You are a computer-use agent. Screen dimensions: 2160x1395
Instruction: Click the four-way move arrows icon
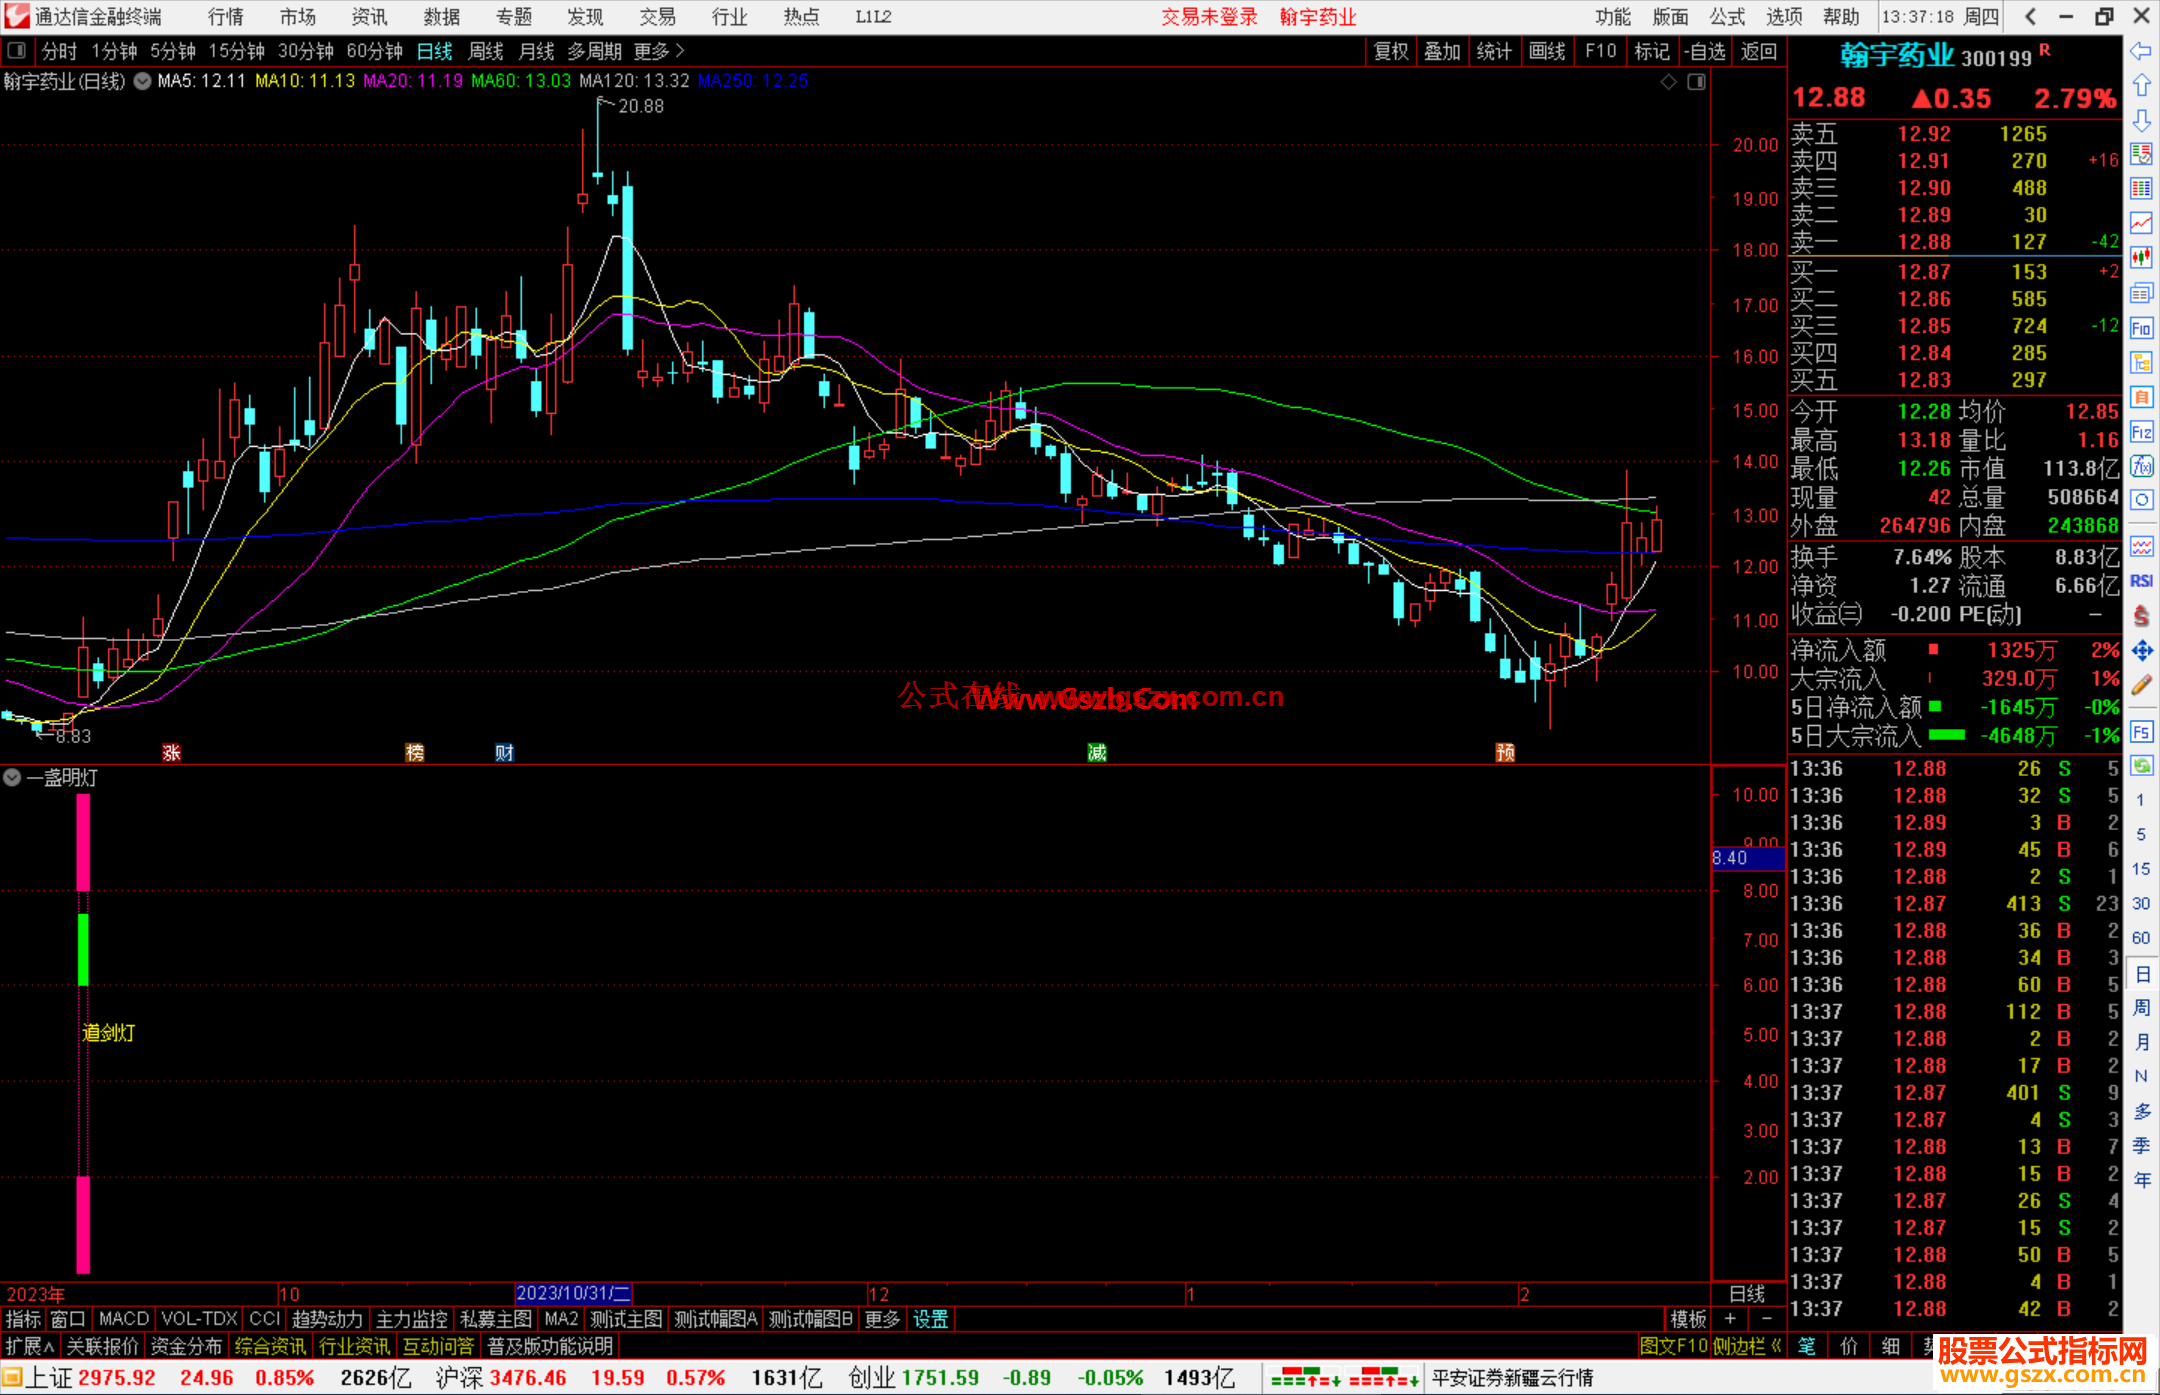click(x=2141, y=651)
